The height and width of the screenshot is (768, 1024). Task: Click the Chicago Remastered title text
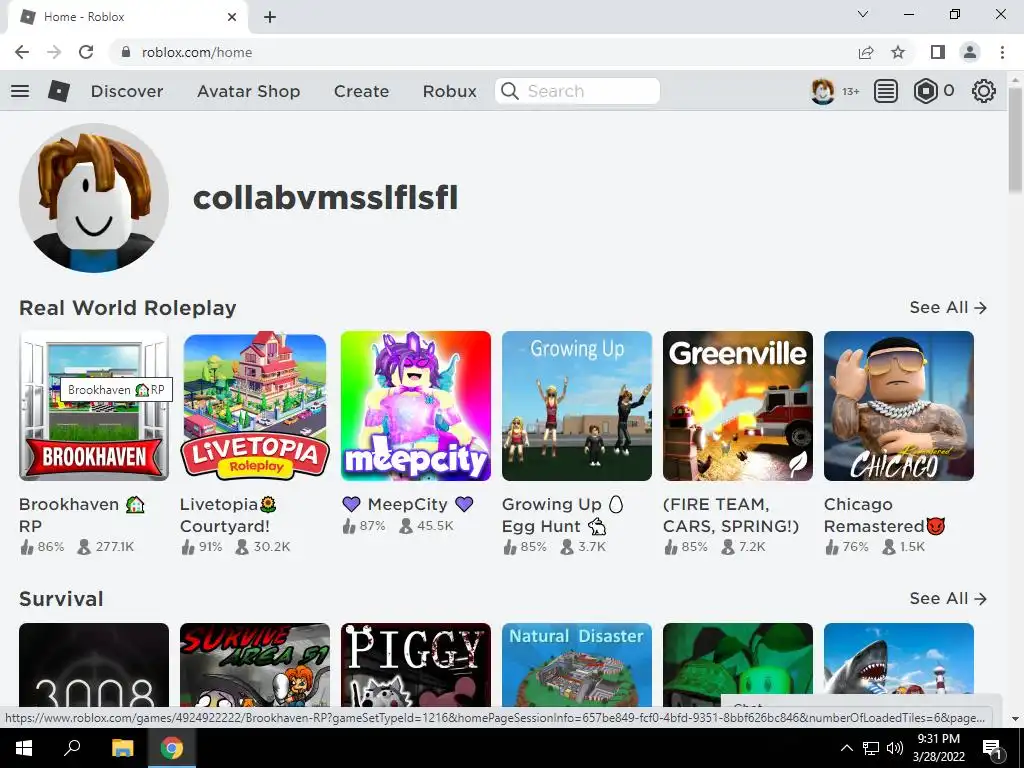pos(884,515)
